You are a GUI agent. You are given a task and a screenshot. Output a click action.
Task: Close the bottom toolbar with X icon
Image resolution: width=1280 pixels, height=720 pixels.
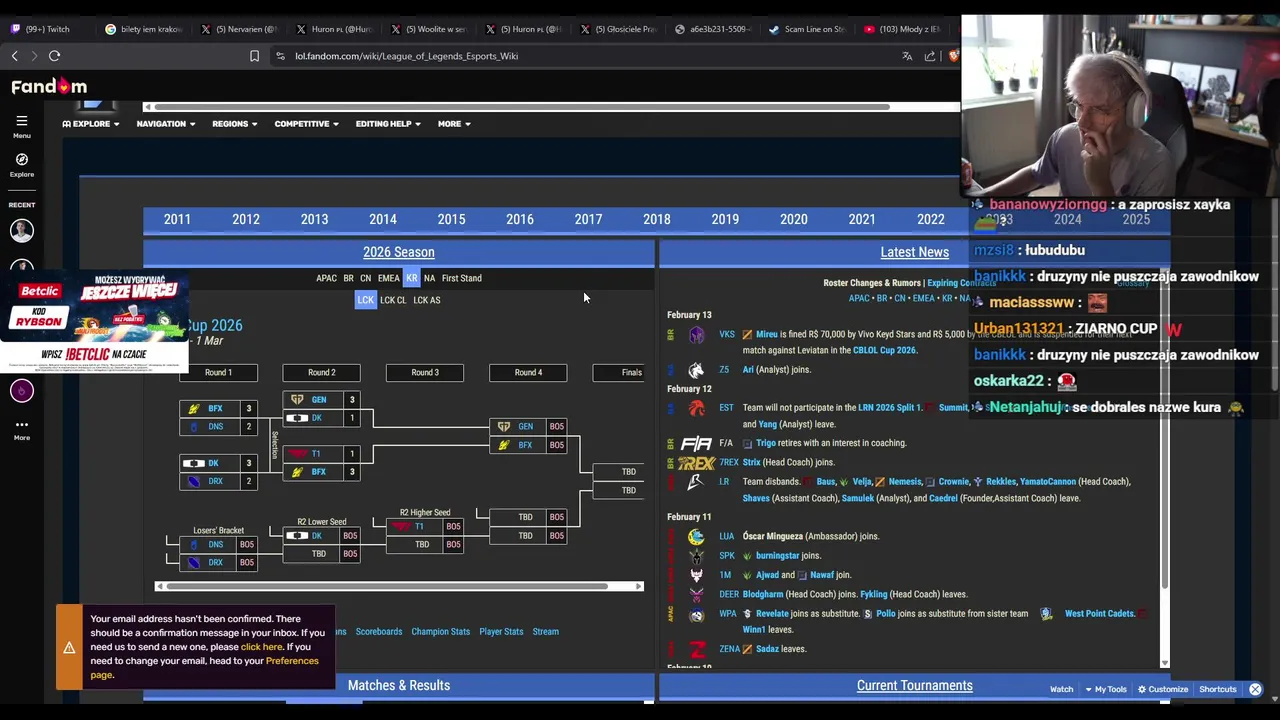[1255, 689]
